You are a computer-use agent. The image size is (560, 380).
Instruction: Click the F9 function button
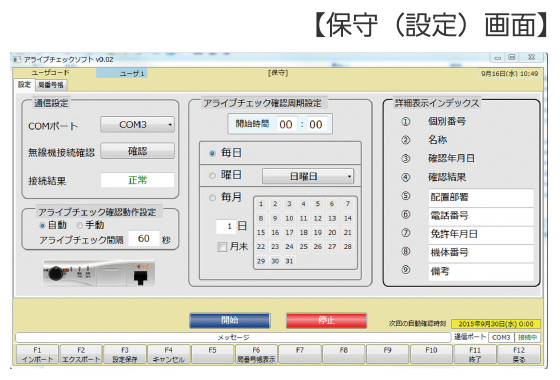point(388,354)
